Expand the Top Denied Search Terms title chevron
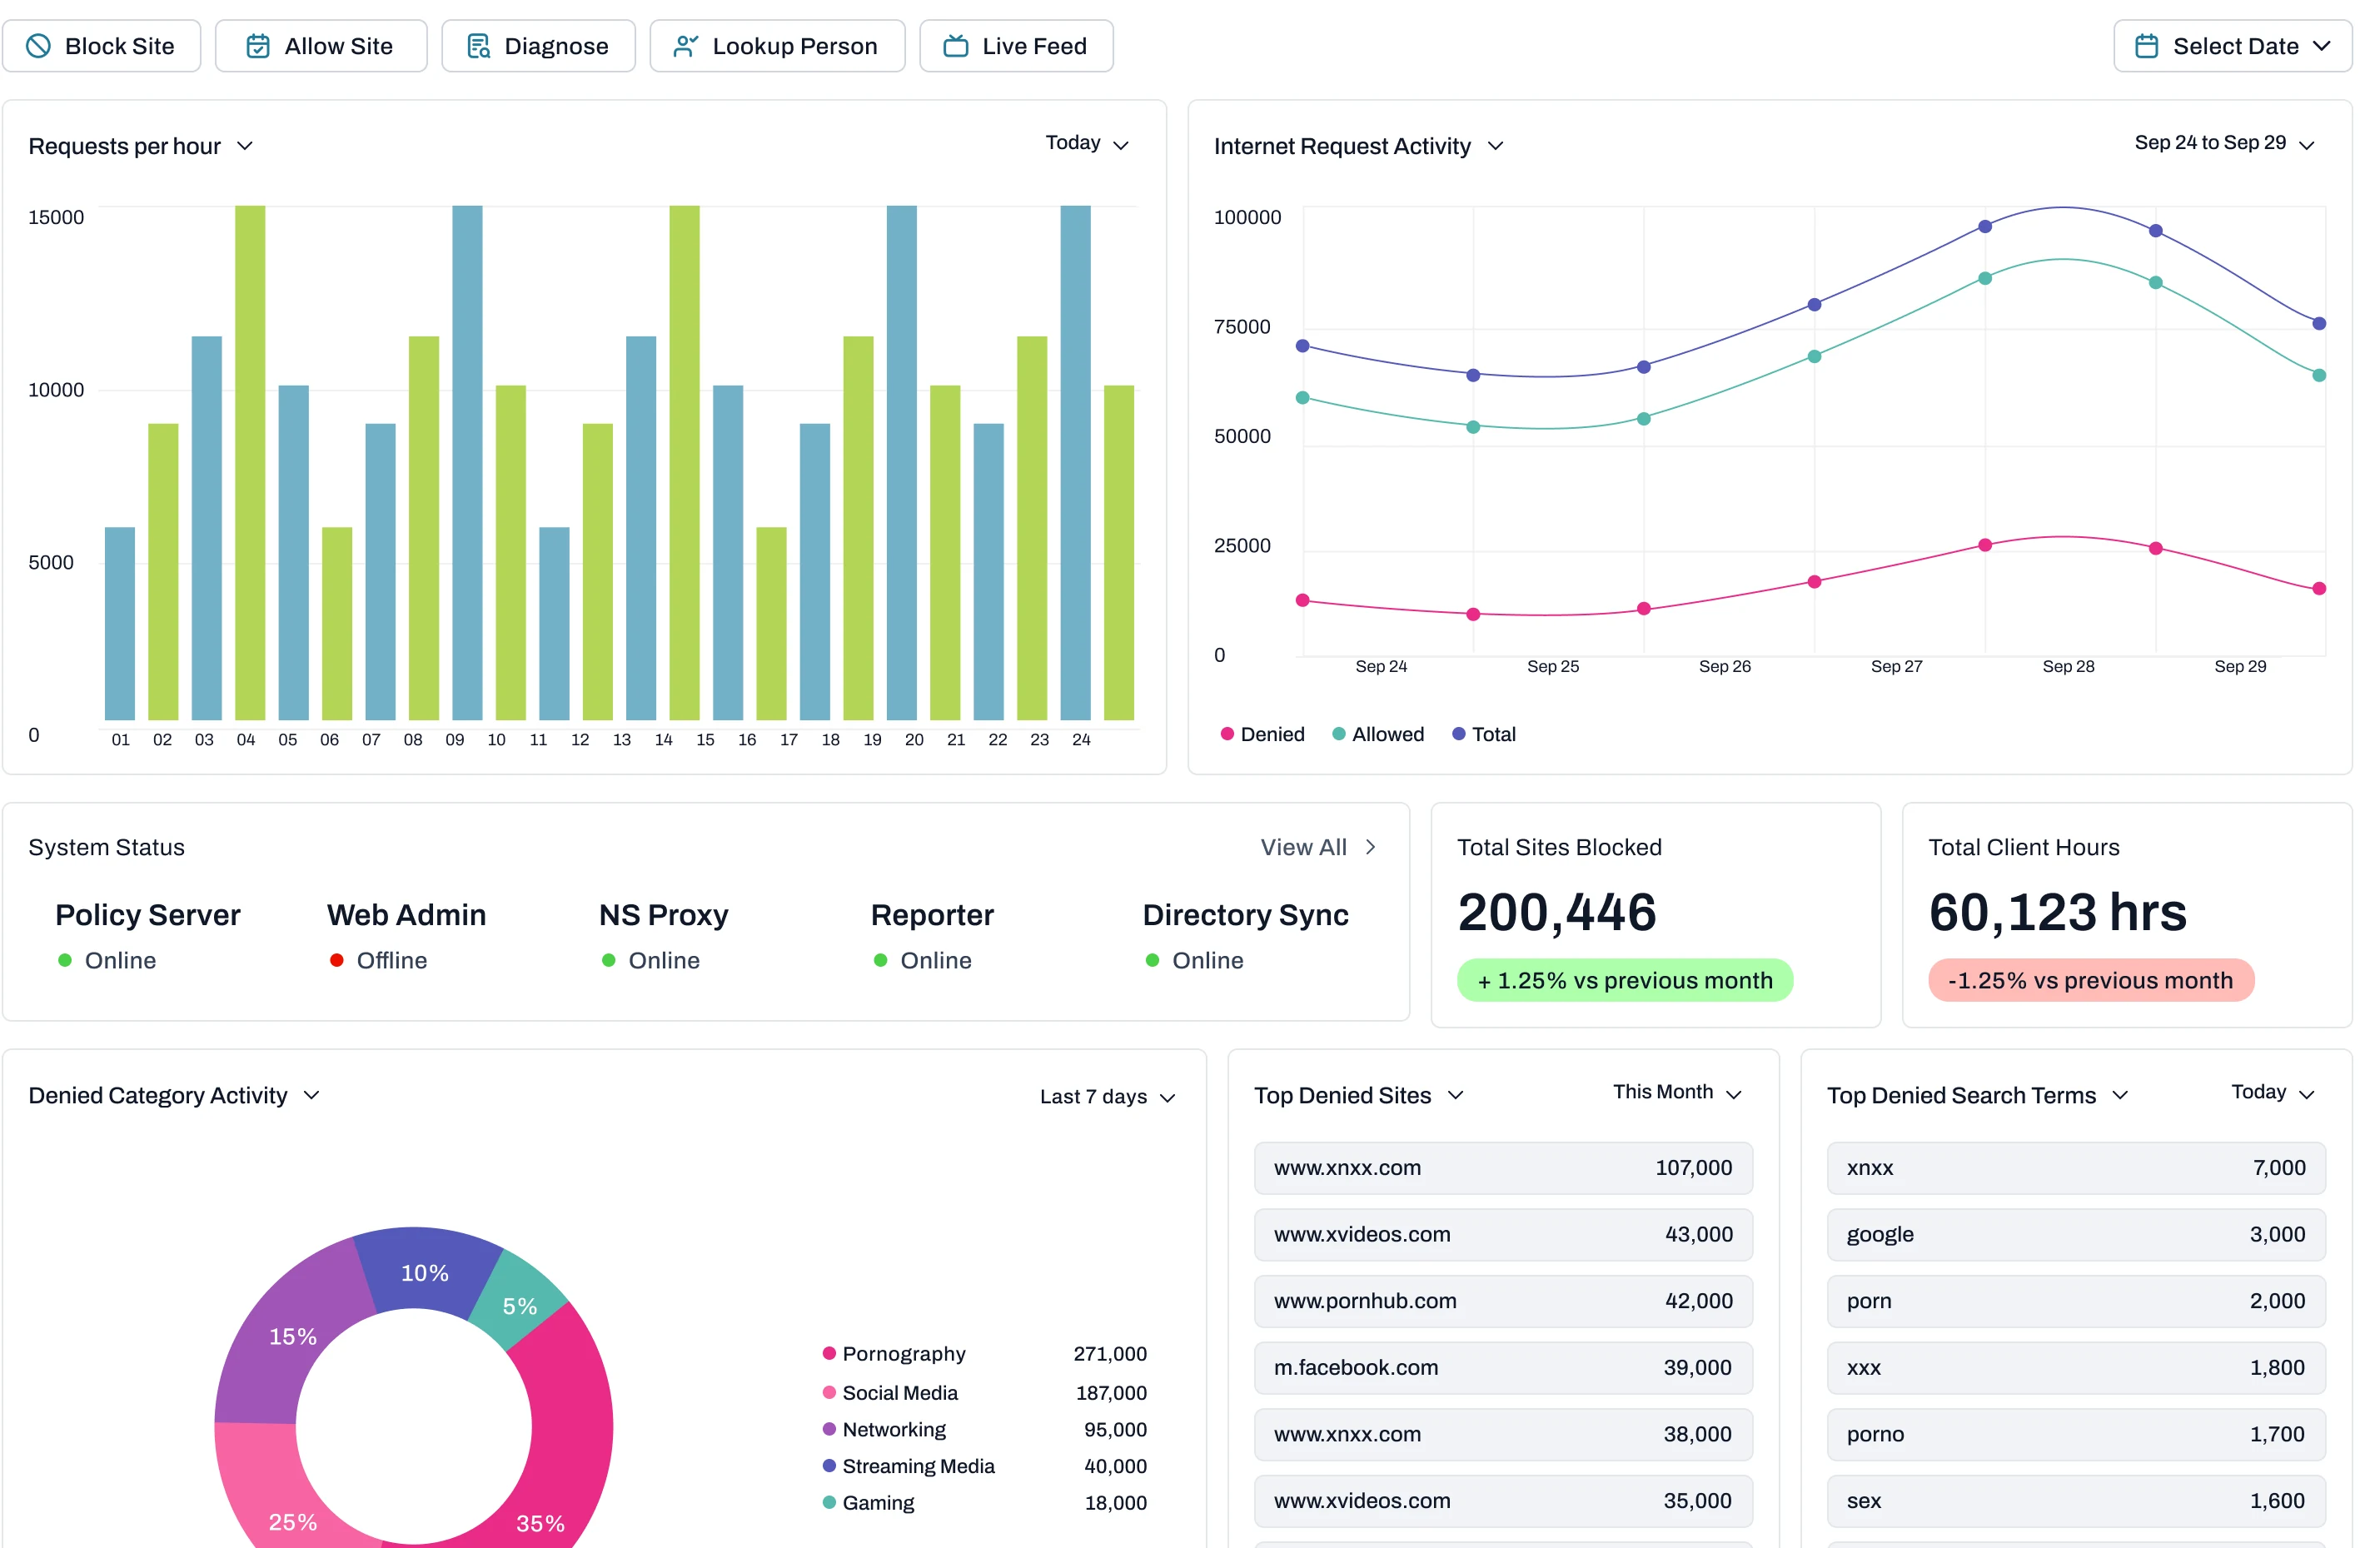2380x1548 pixels. point(2120,1095)
